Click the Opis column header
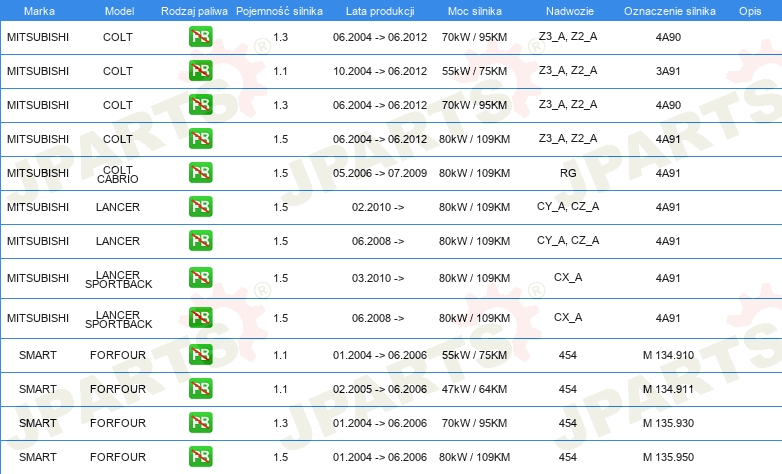The image size is (782, 474). tap(750, 11)
